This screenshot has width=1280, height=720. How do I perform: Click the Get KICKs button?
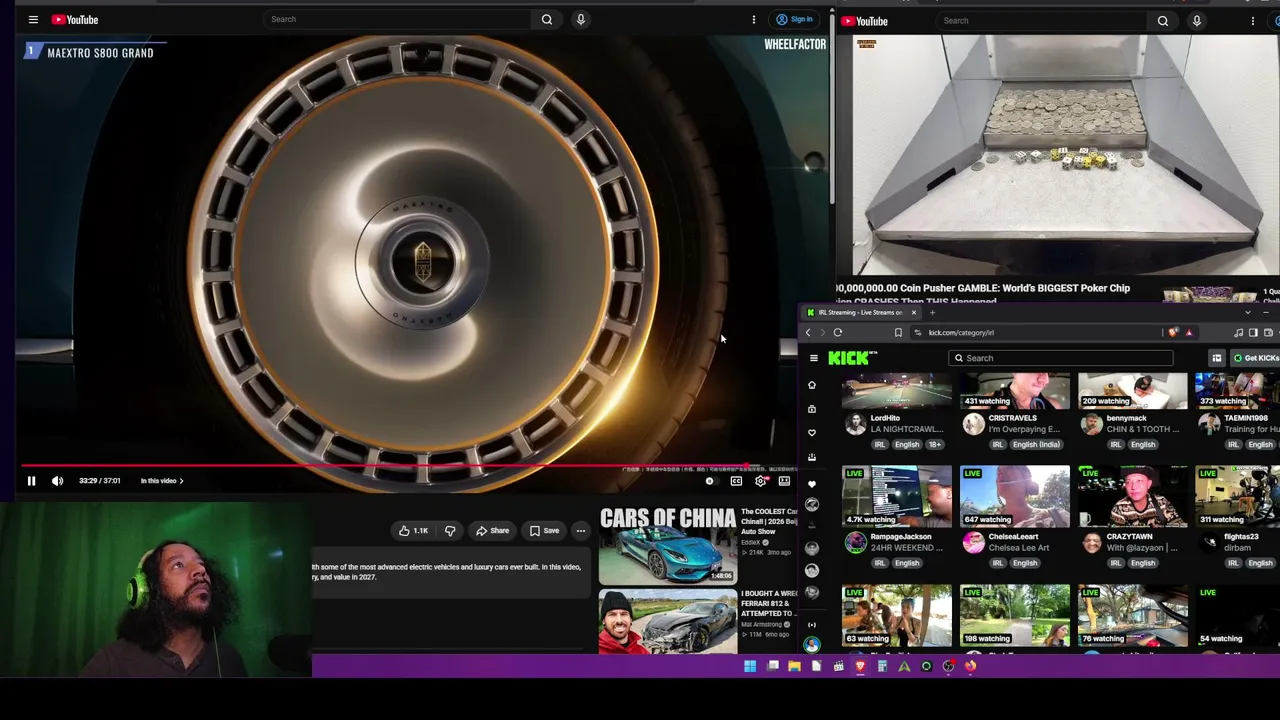pyautogui.click(x=1256, y=358)
